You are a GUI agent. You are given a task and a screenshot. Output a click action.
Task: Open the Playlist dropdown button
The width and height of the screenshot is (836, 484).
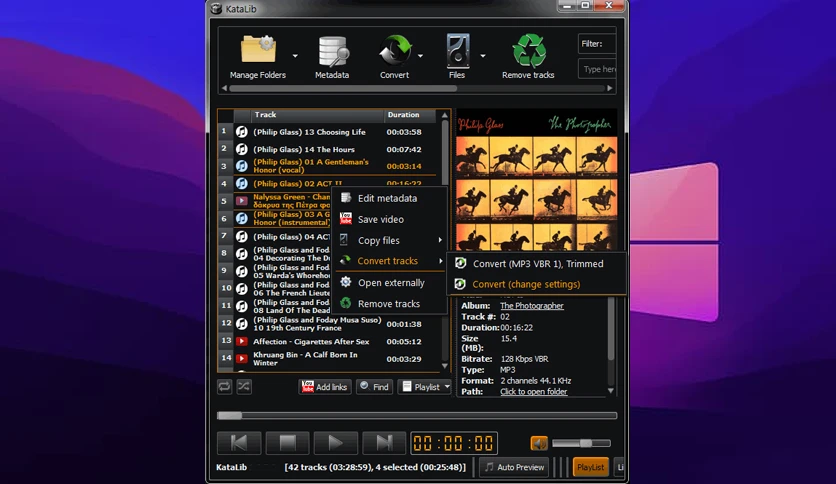tap(425, 387)
